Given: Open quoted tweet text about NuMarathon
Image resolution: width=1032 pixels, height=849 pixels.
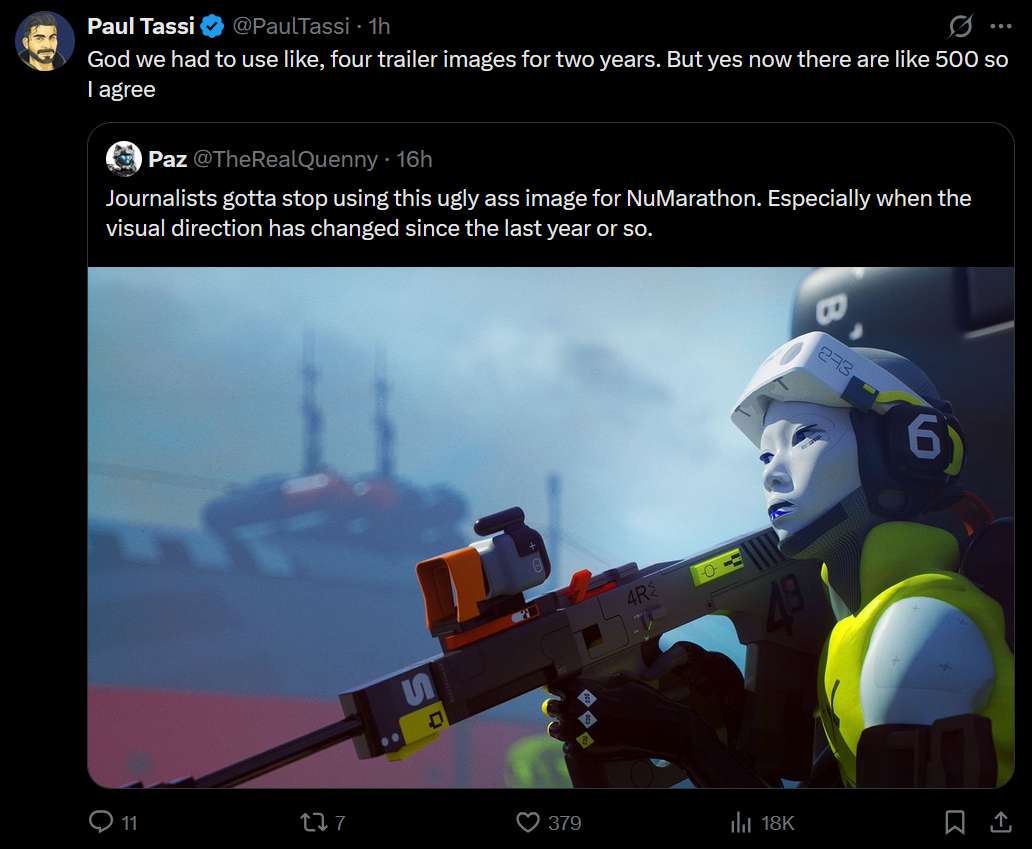Looking at the screenshot, I should pyautogui.click(x=538, y=213).
